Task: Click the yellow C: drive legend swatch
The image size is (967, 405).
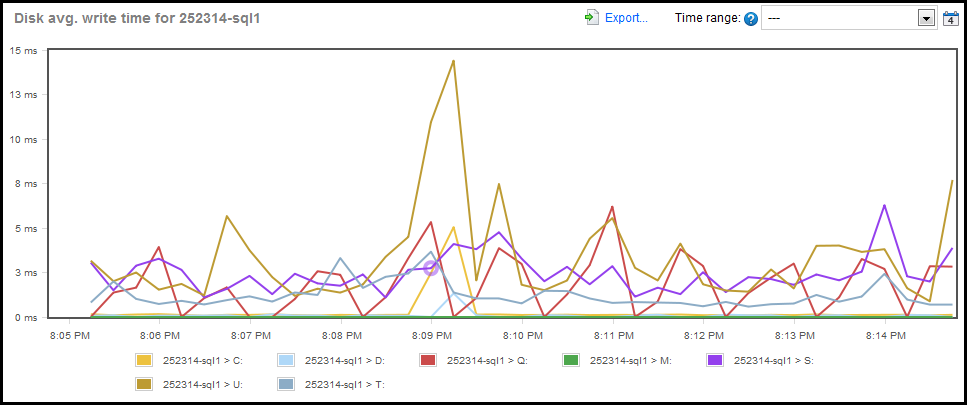Action: click(145, 360)
